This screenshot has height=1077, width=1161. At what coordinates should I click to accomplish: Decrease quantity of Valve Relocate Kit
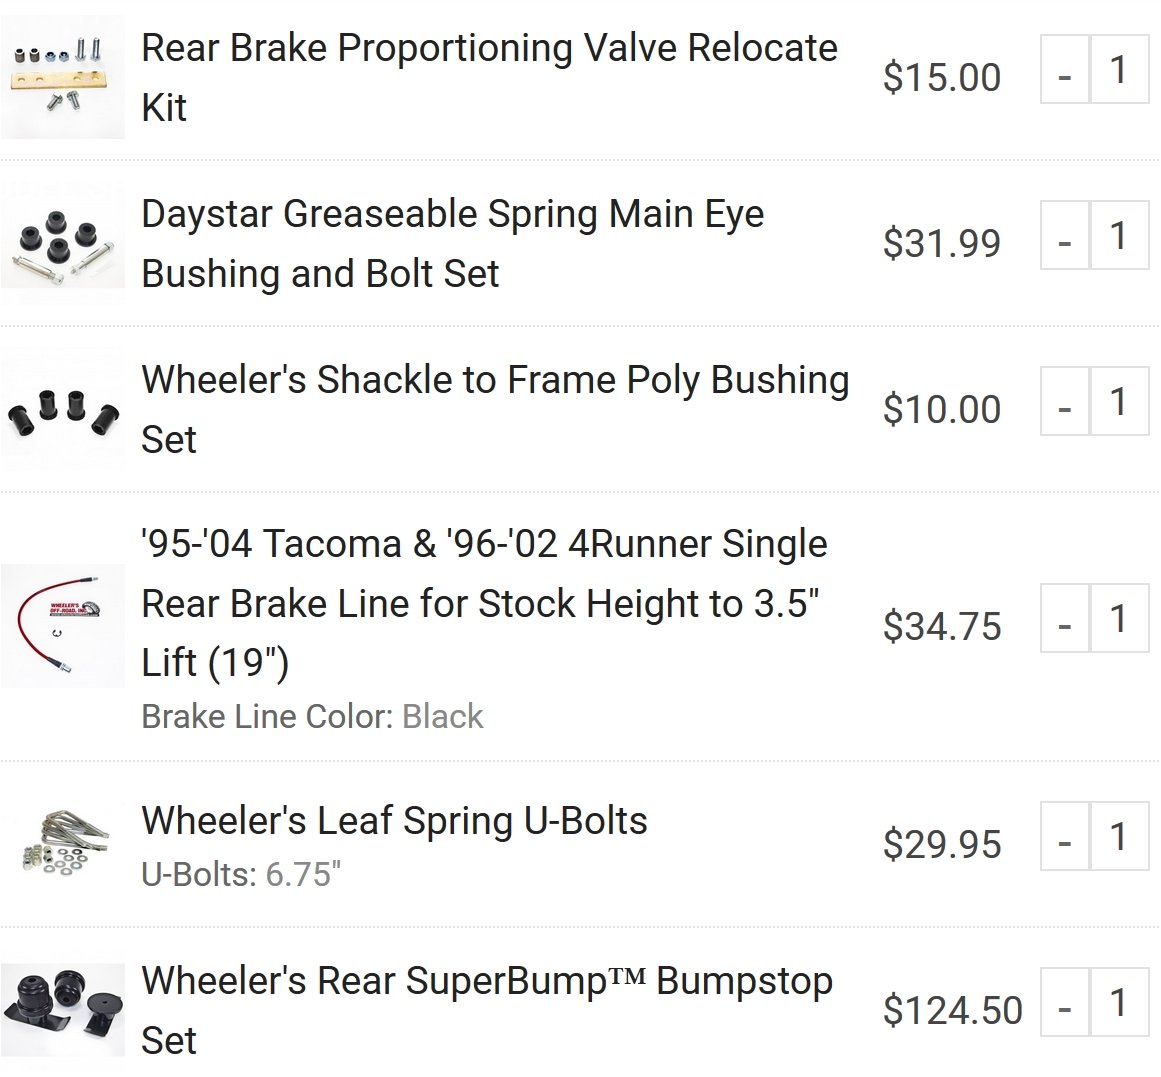pyautogui.click(x=1065, y=70)
